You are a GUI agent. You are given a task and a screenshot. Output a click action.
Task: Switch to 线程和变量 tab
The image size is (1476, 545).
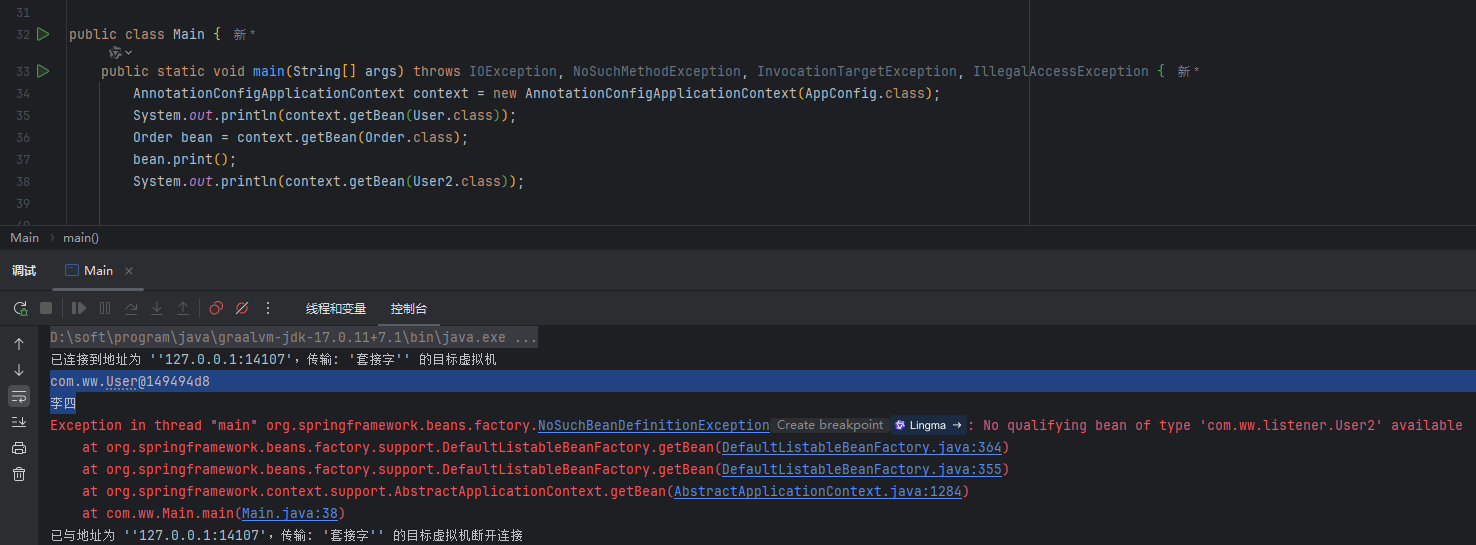[x=336, y=309]
